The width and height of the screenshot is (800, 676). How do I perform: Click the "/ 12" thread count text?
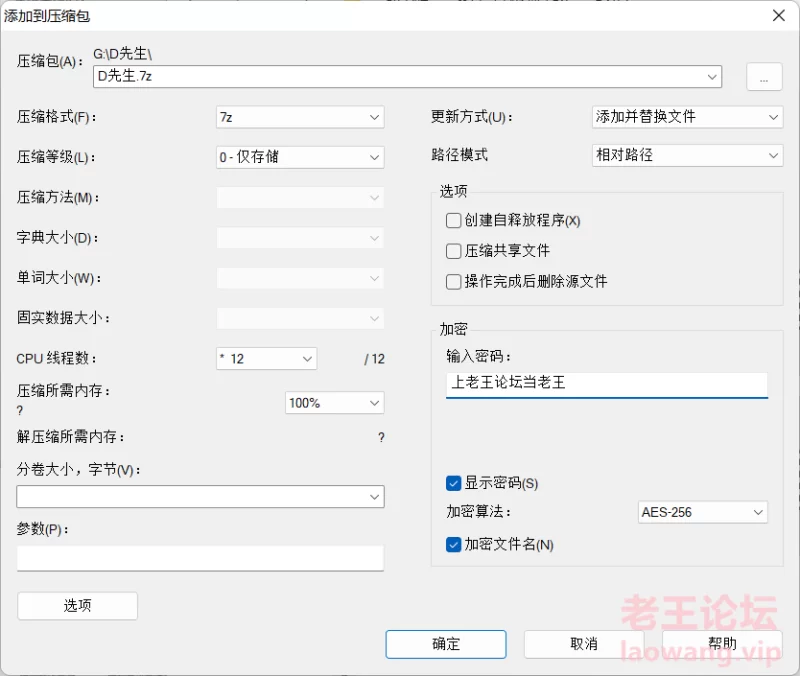[374, 359]
